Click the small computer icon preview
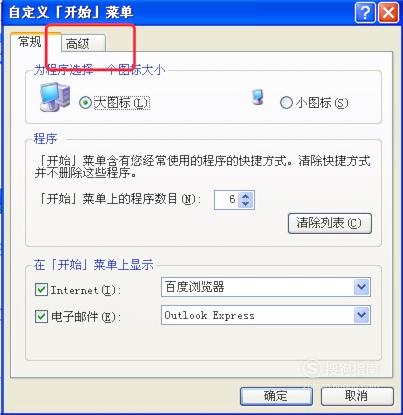 coord(257,97)
